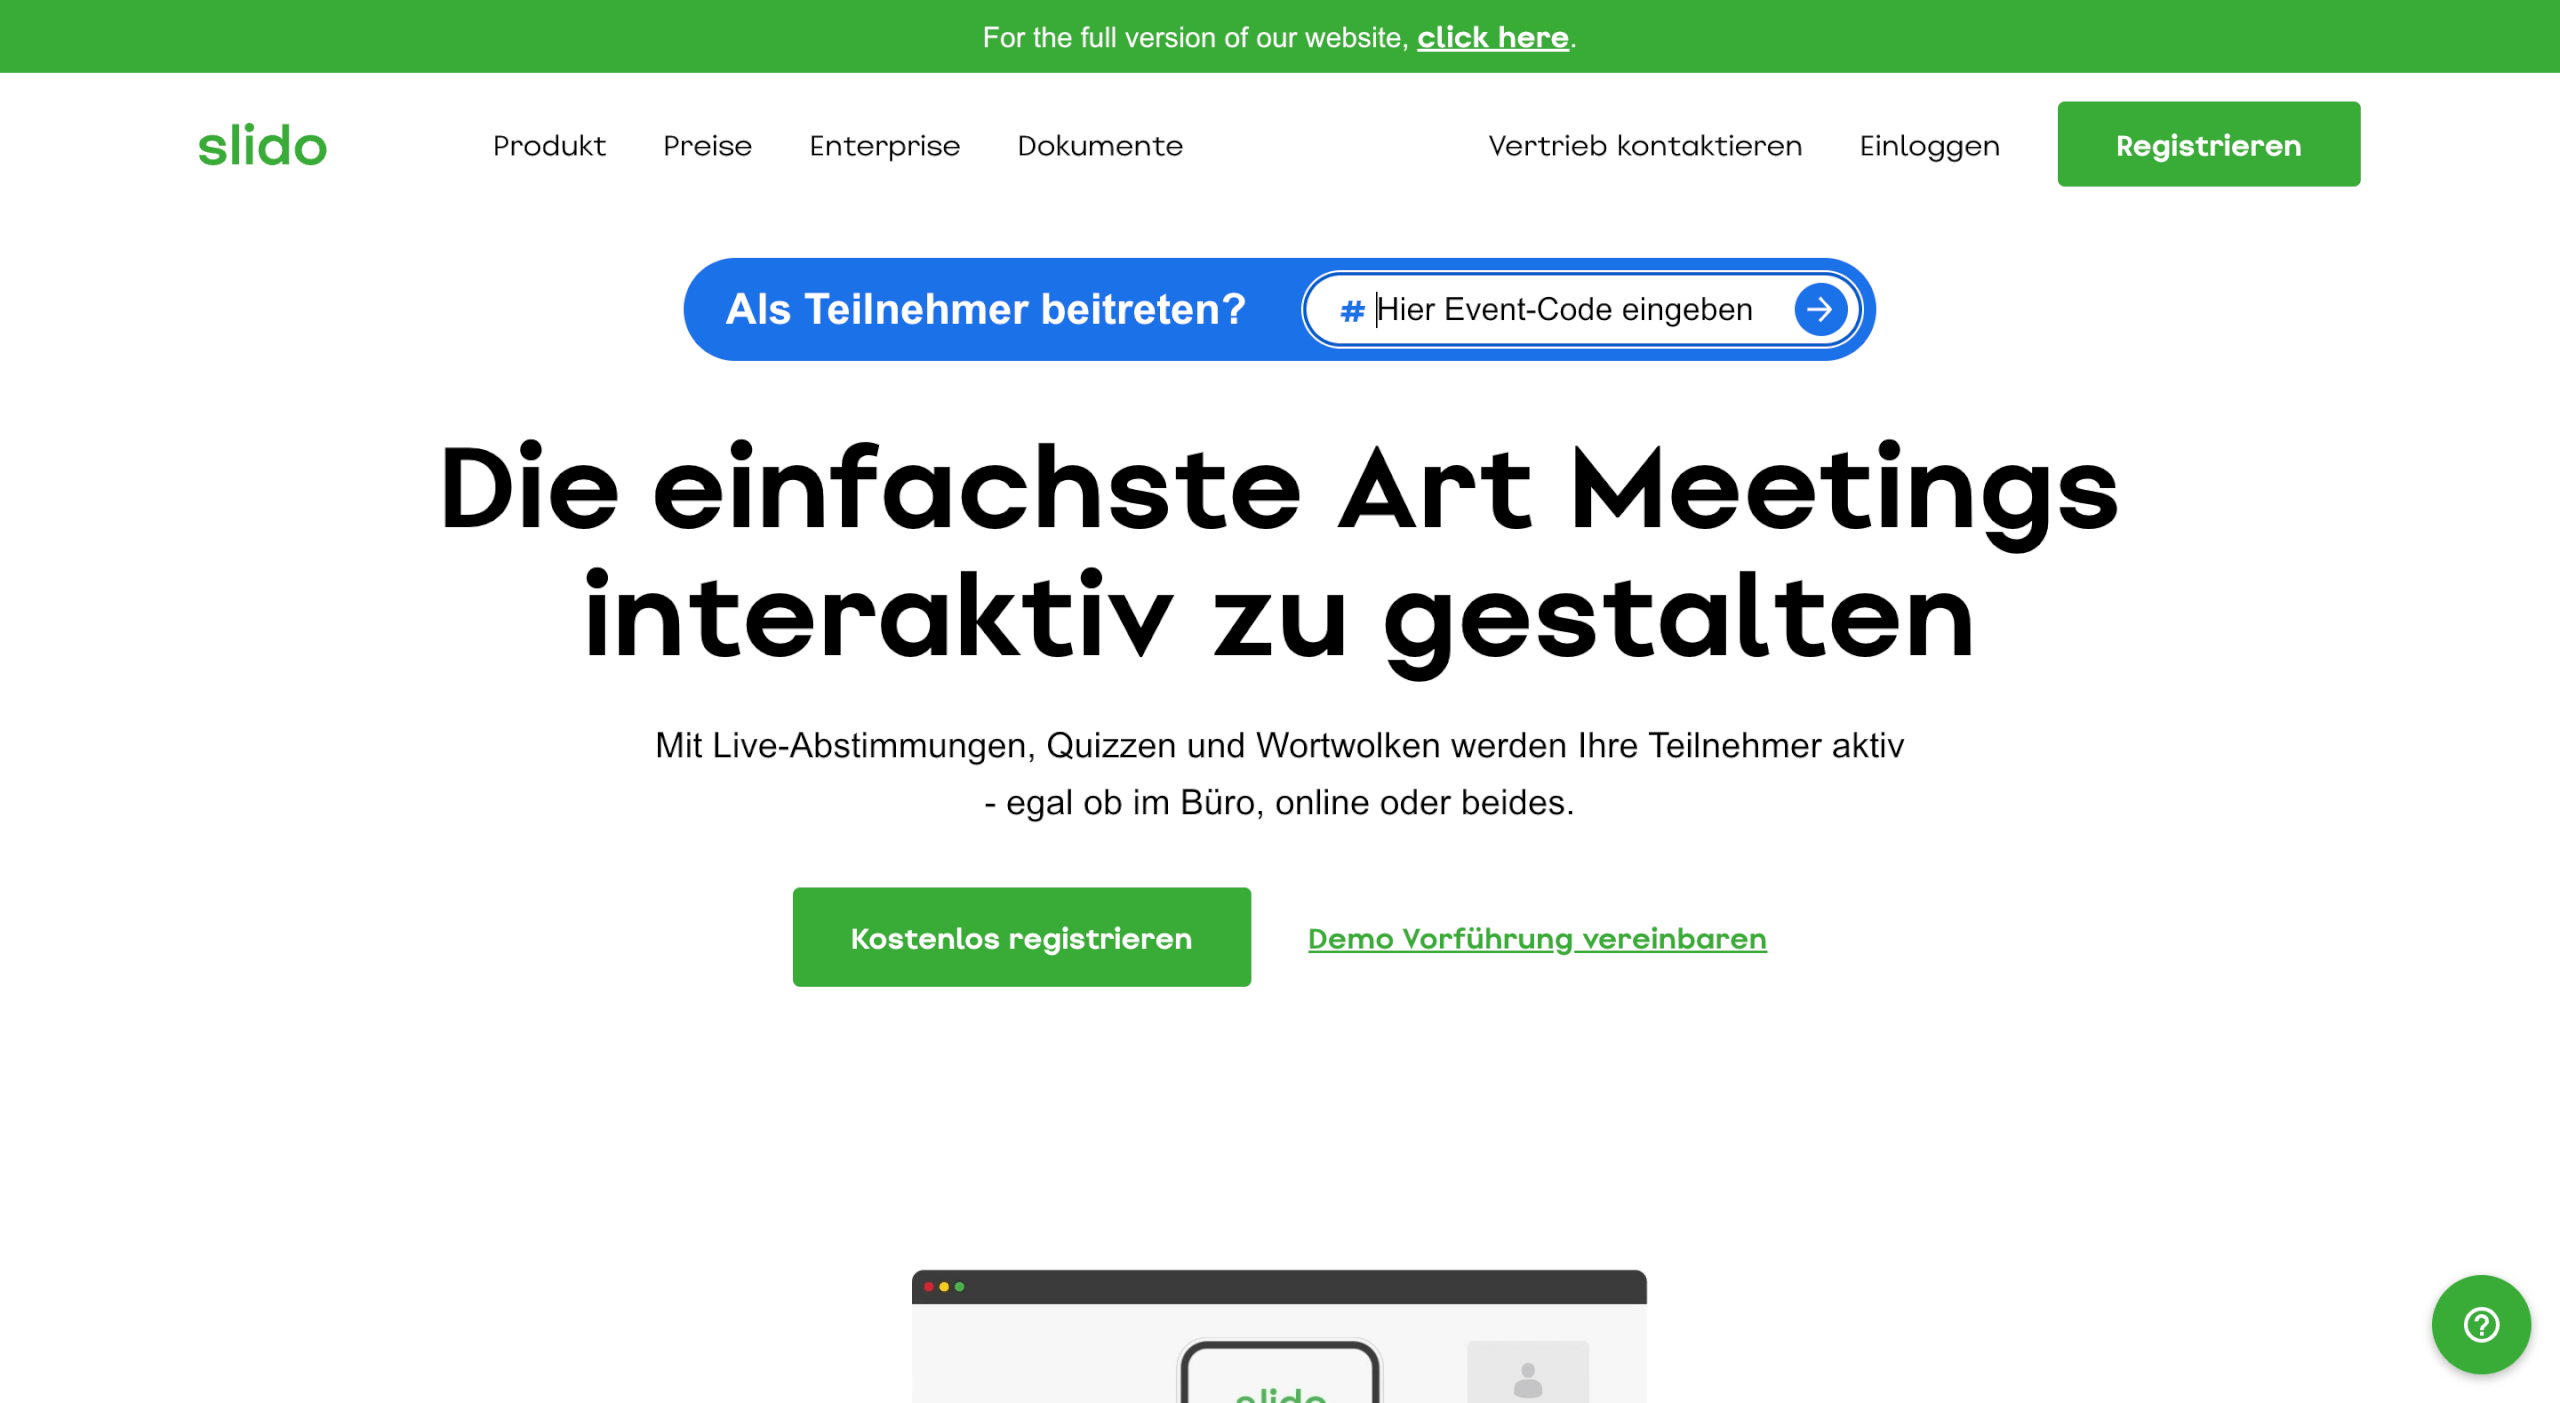Open the Produkt menu

pos(549,146)
